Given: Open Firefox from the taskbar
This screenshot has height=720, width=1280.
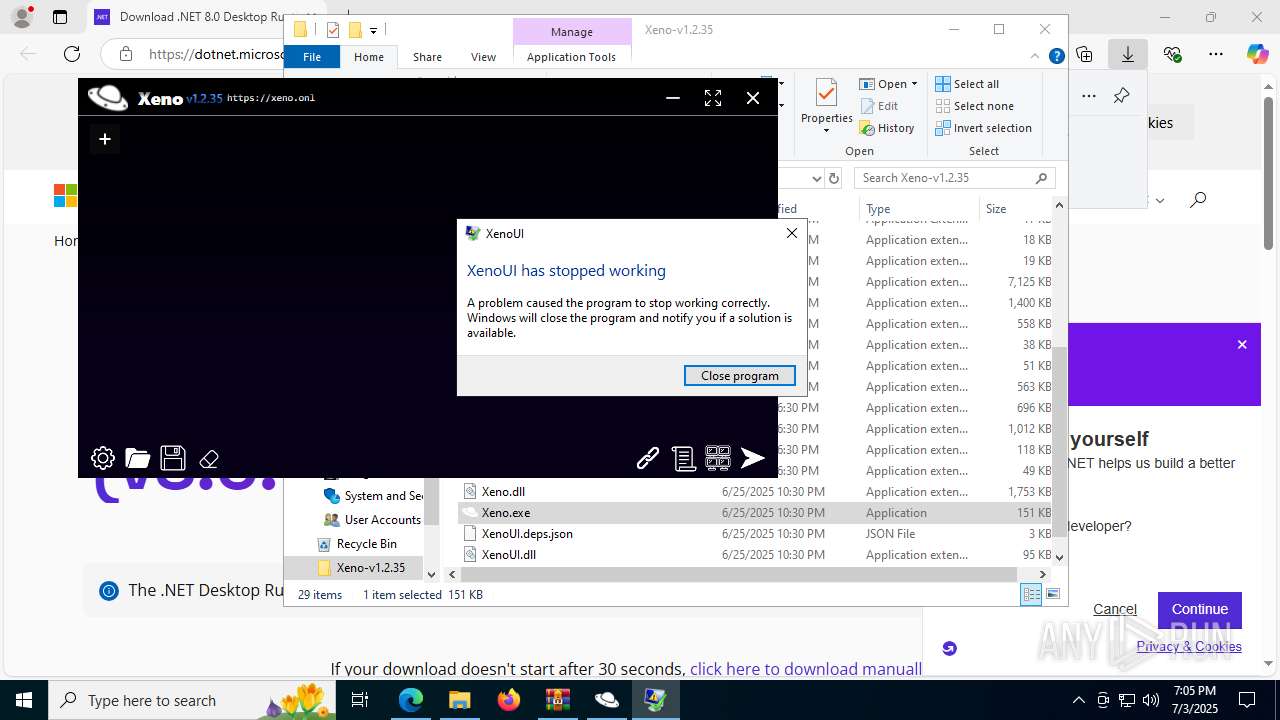Looking at the screenshot, I should coord(509,700).
